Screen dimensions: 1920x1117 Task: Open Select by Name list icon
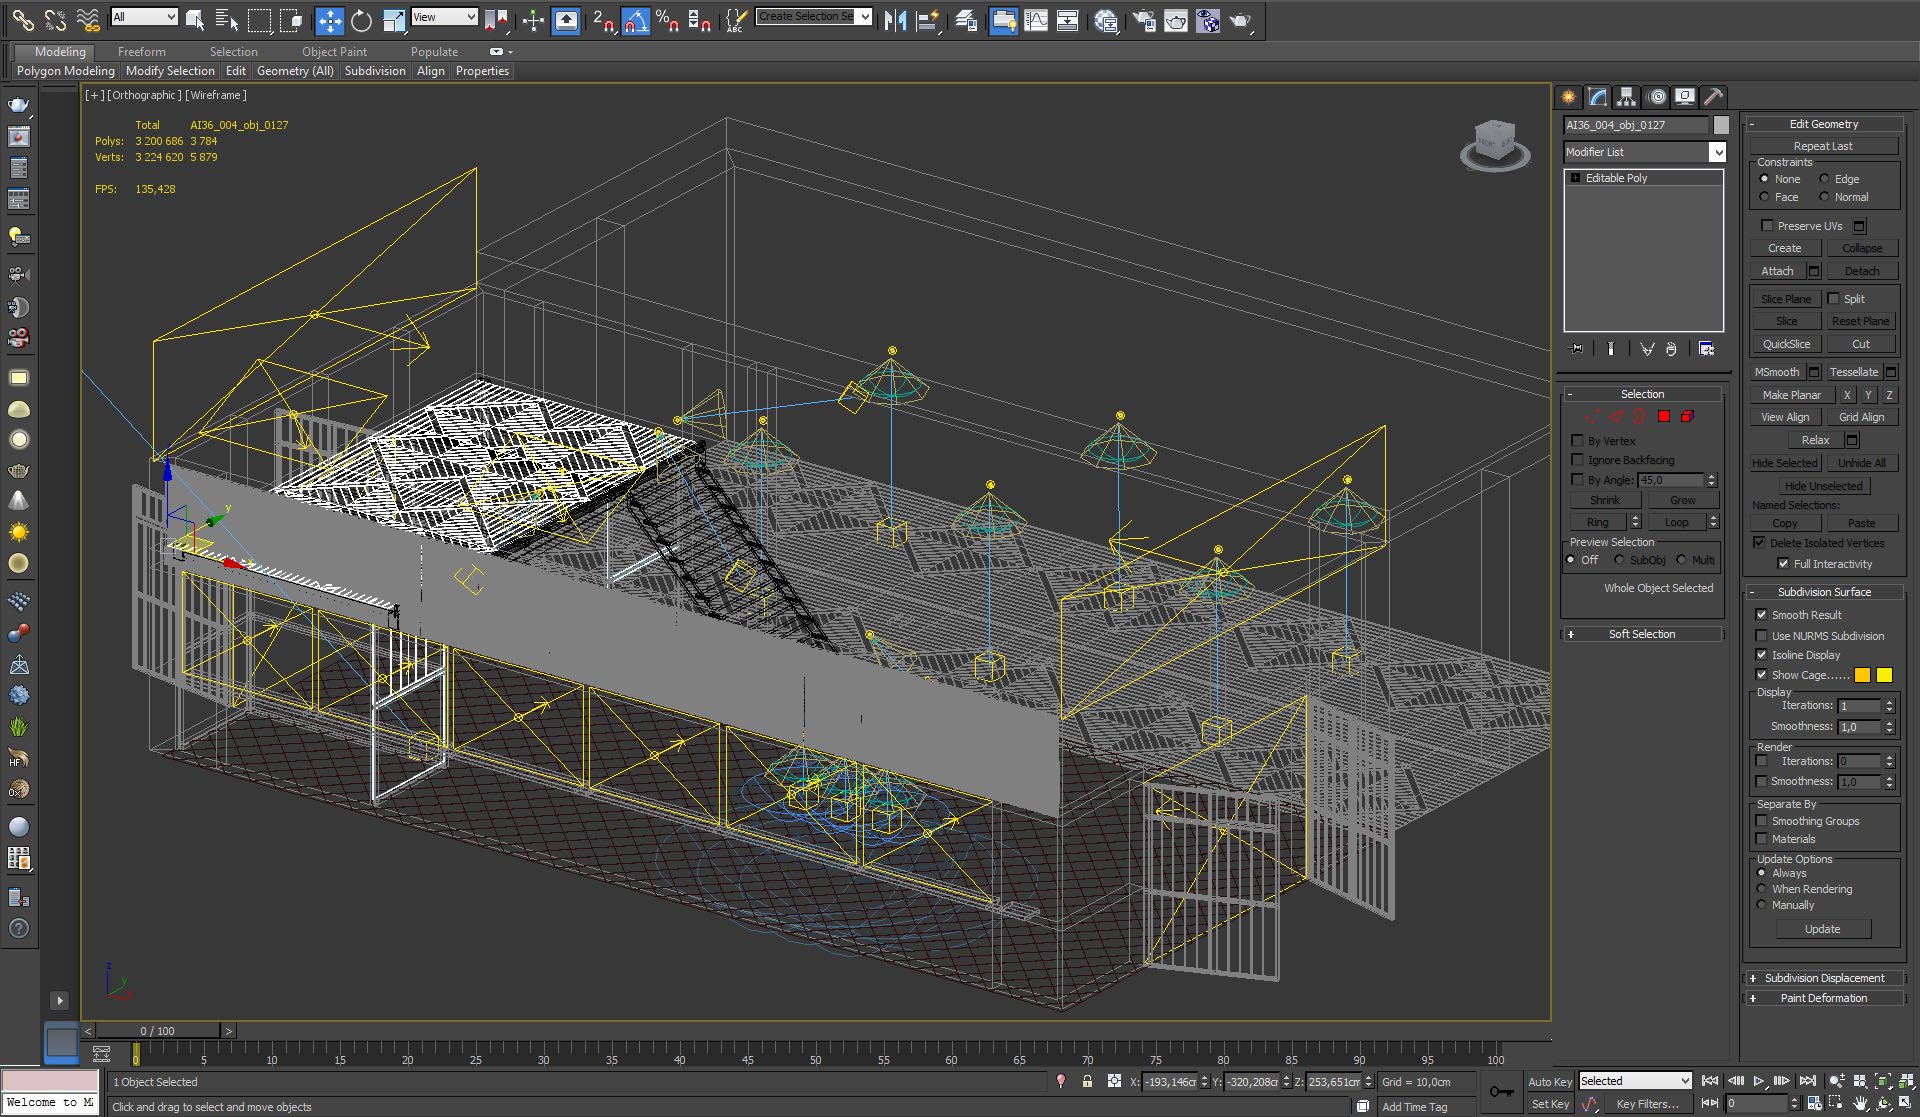227,19
